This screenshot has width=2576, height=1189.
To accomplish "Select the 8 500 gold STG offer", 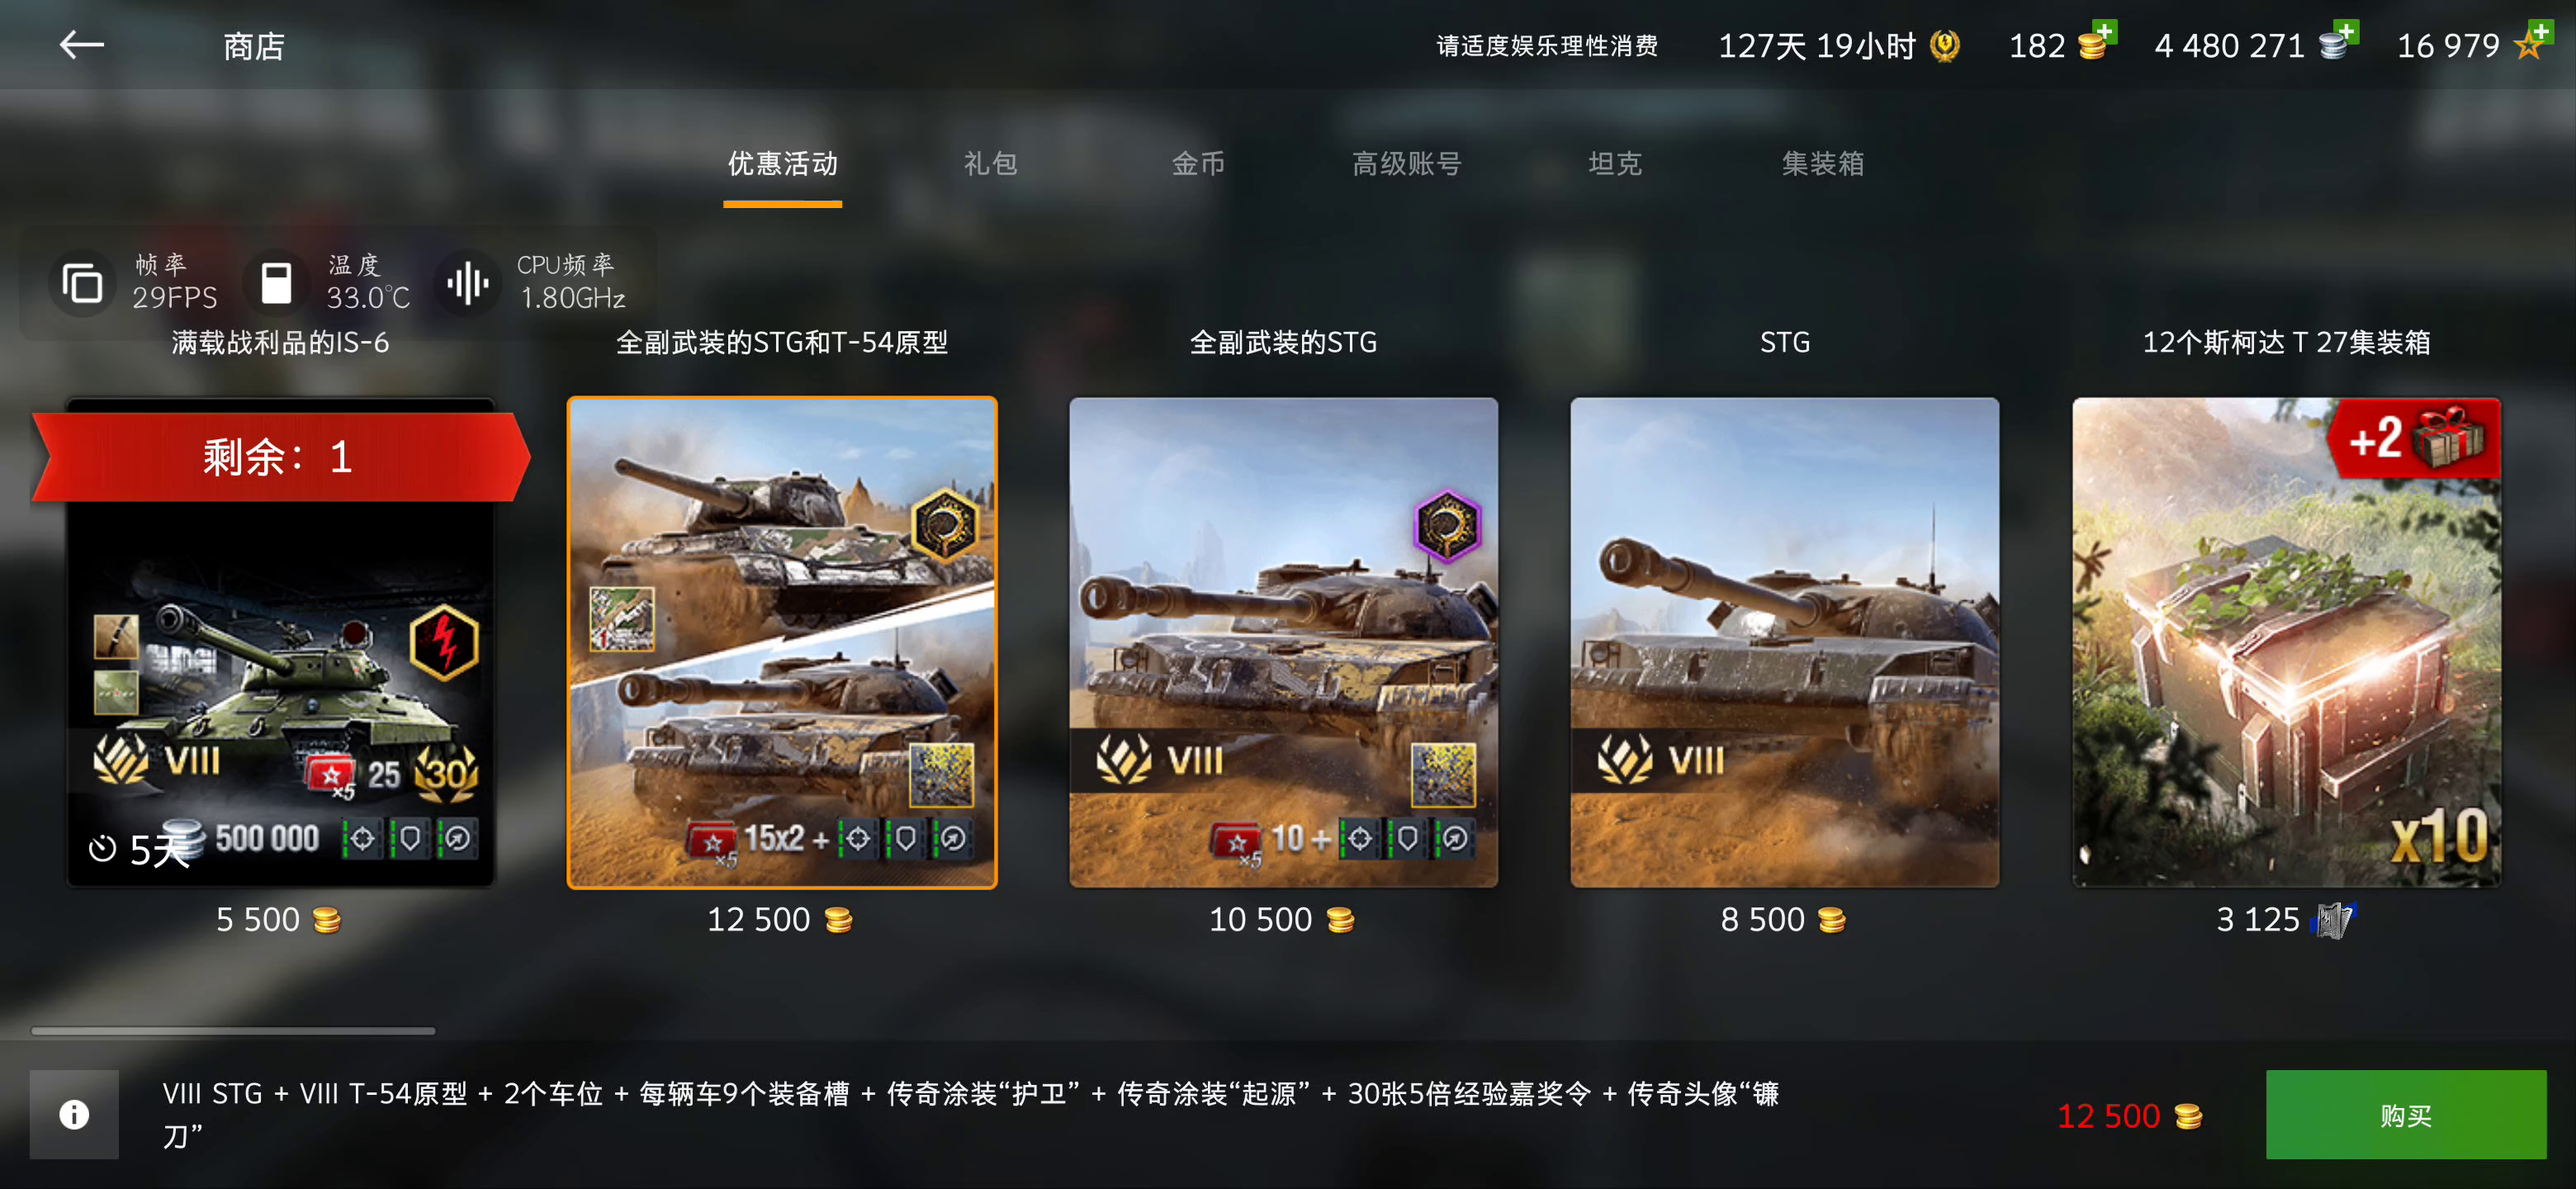I will 1784,642.
